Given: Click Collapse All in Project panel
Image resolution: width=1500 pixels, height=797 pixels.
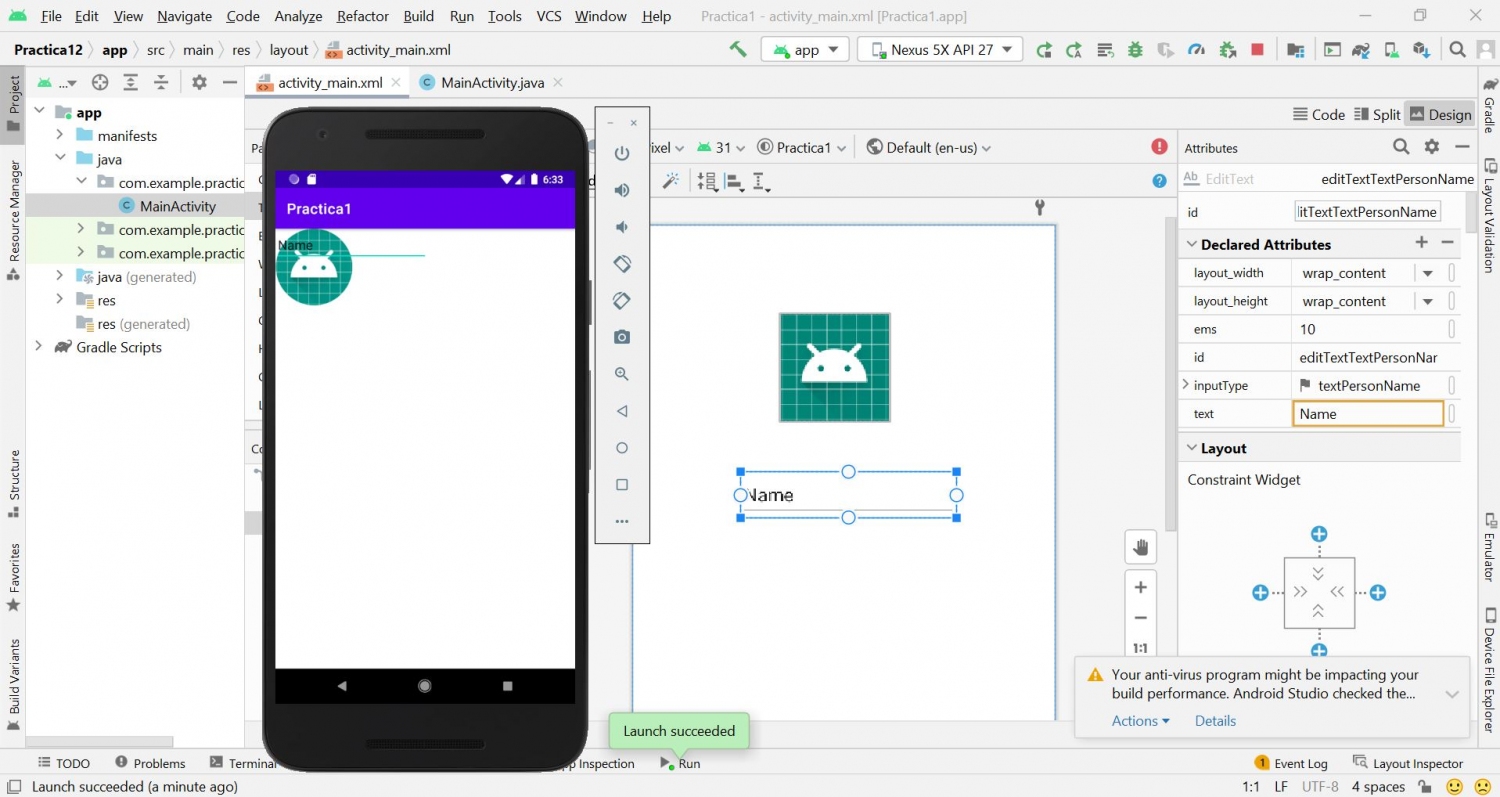Looking at the screenshot, I should click(160, 83).
